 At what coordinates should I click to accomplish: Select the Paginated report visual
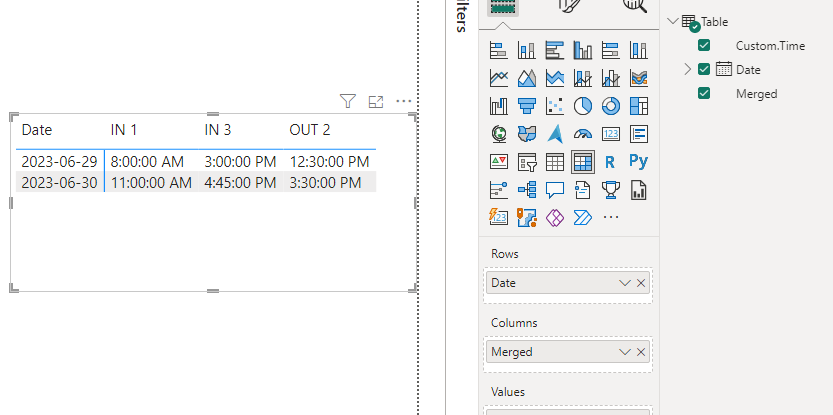pos(639,189)
